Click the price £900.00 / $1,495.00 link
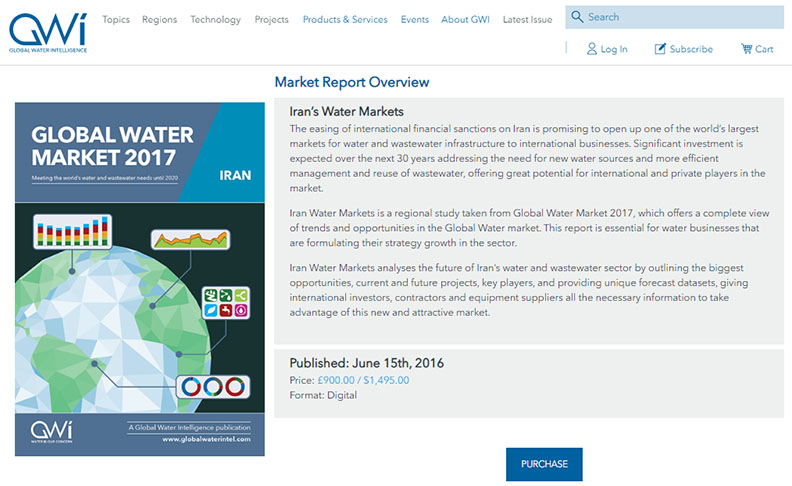 pyautogui.click(x=363, y=380)
